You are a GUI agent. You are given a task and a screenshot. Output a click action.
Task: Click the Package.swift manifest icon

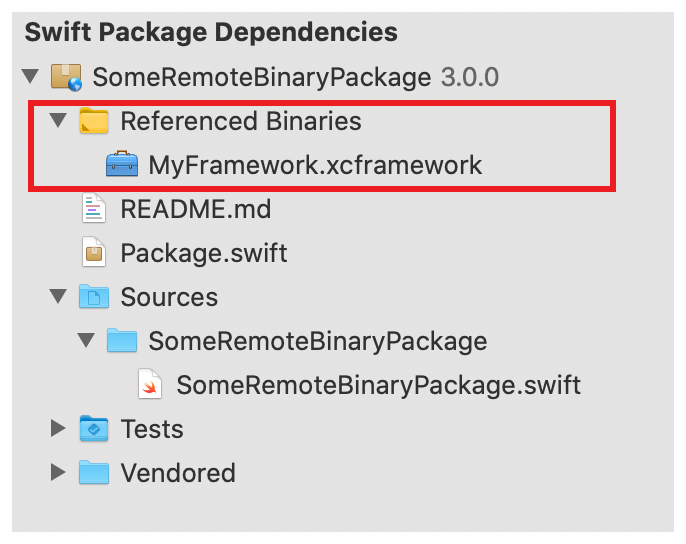pyautogui.click(x=94, y=253)
